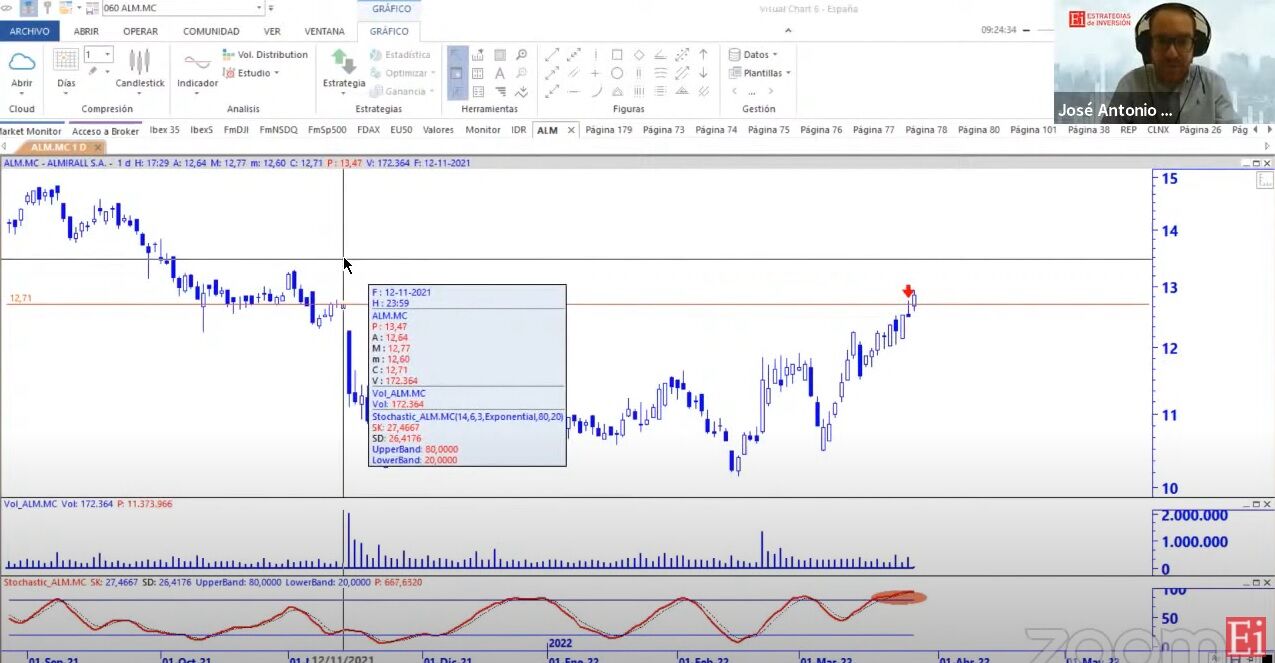Screen dimensions: 1275x663
Task: Toggle the middle highlighted window tool in Herramientas
Action: (456, 73)
